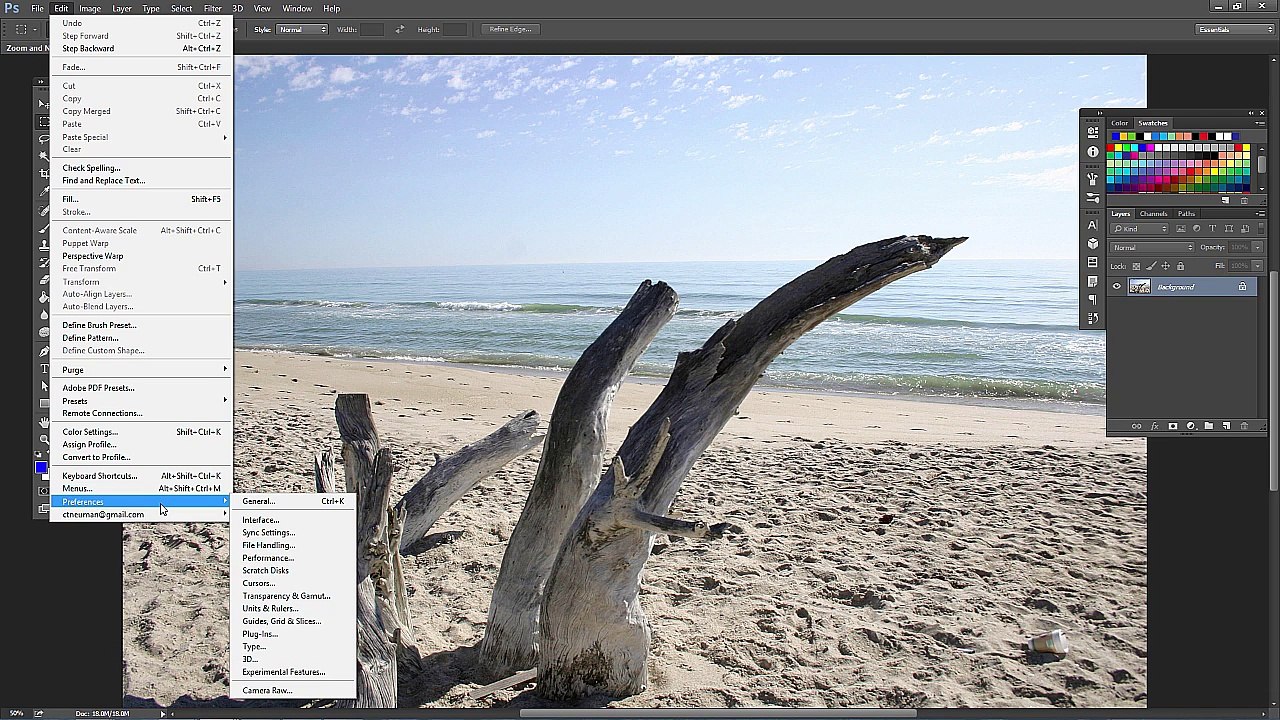
Task: Filter layers by pixel layers icon
Action: 1181,229
